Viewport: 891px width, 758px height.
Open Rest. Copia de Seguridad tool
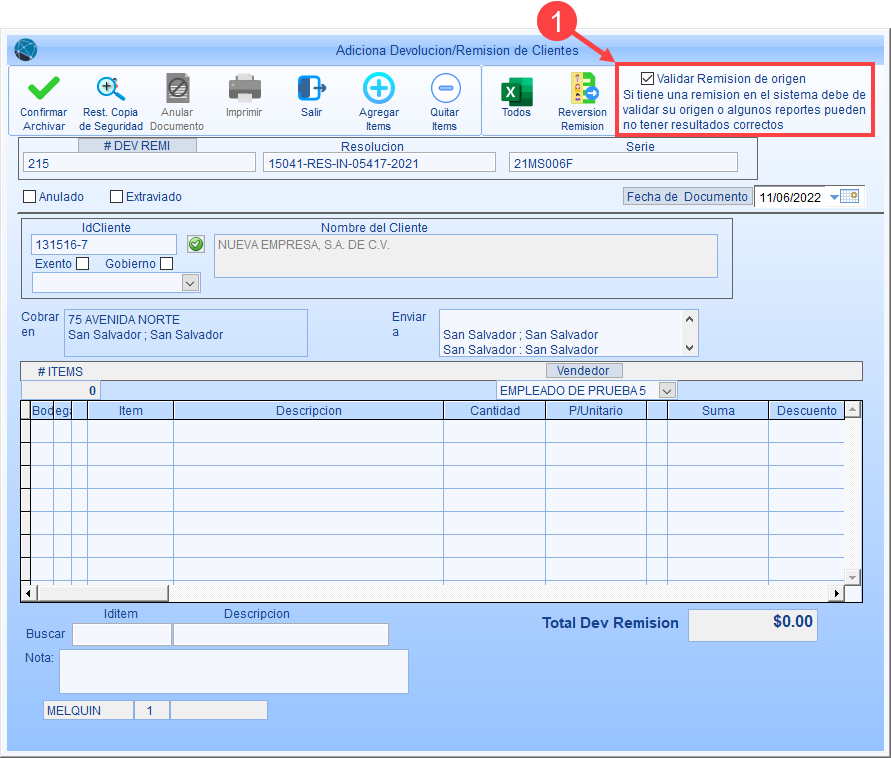[x=110, y=89]
